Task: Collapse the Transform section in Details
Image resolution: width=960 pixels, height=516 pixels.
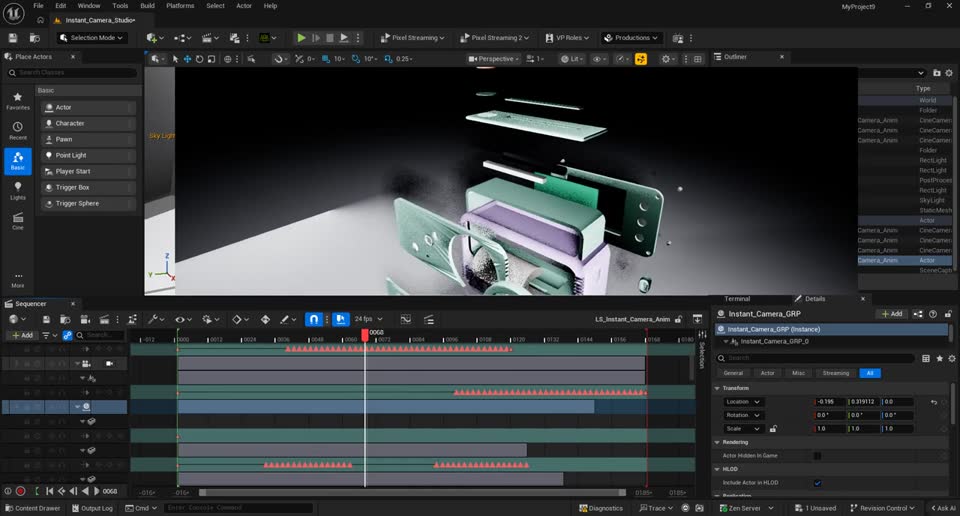Action: [717, 388]
